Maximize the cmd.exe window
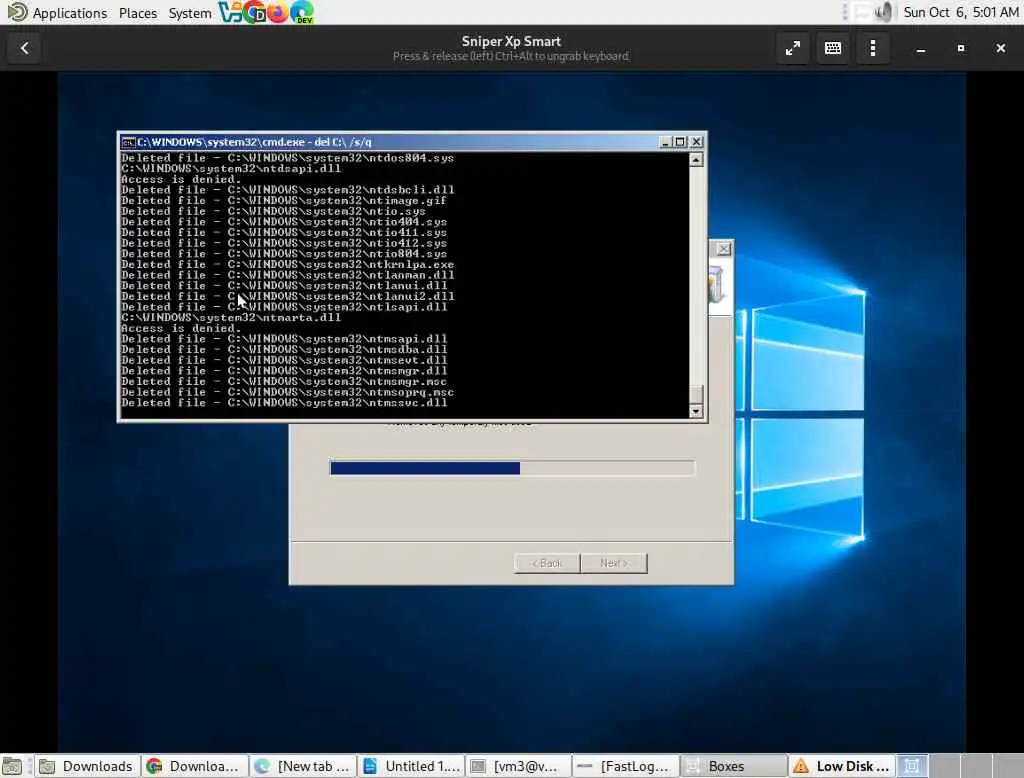Image resolution: width=1024 pixels, height=778 pixels. tap(680, 142)
